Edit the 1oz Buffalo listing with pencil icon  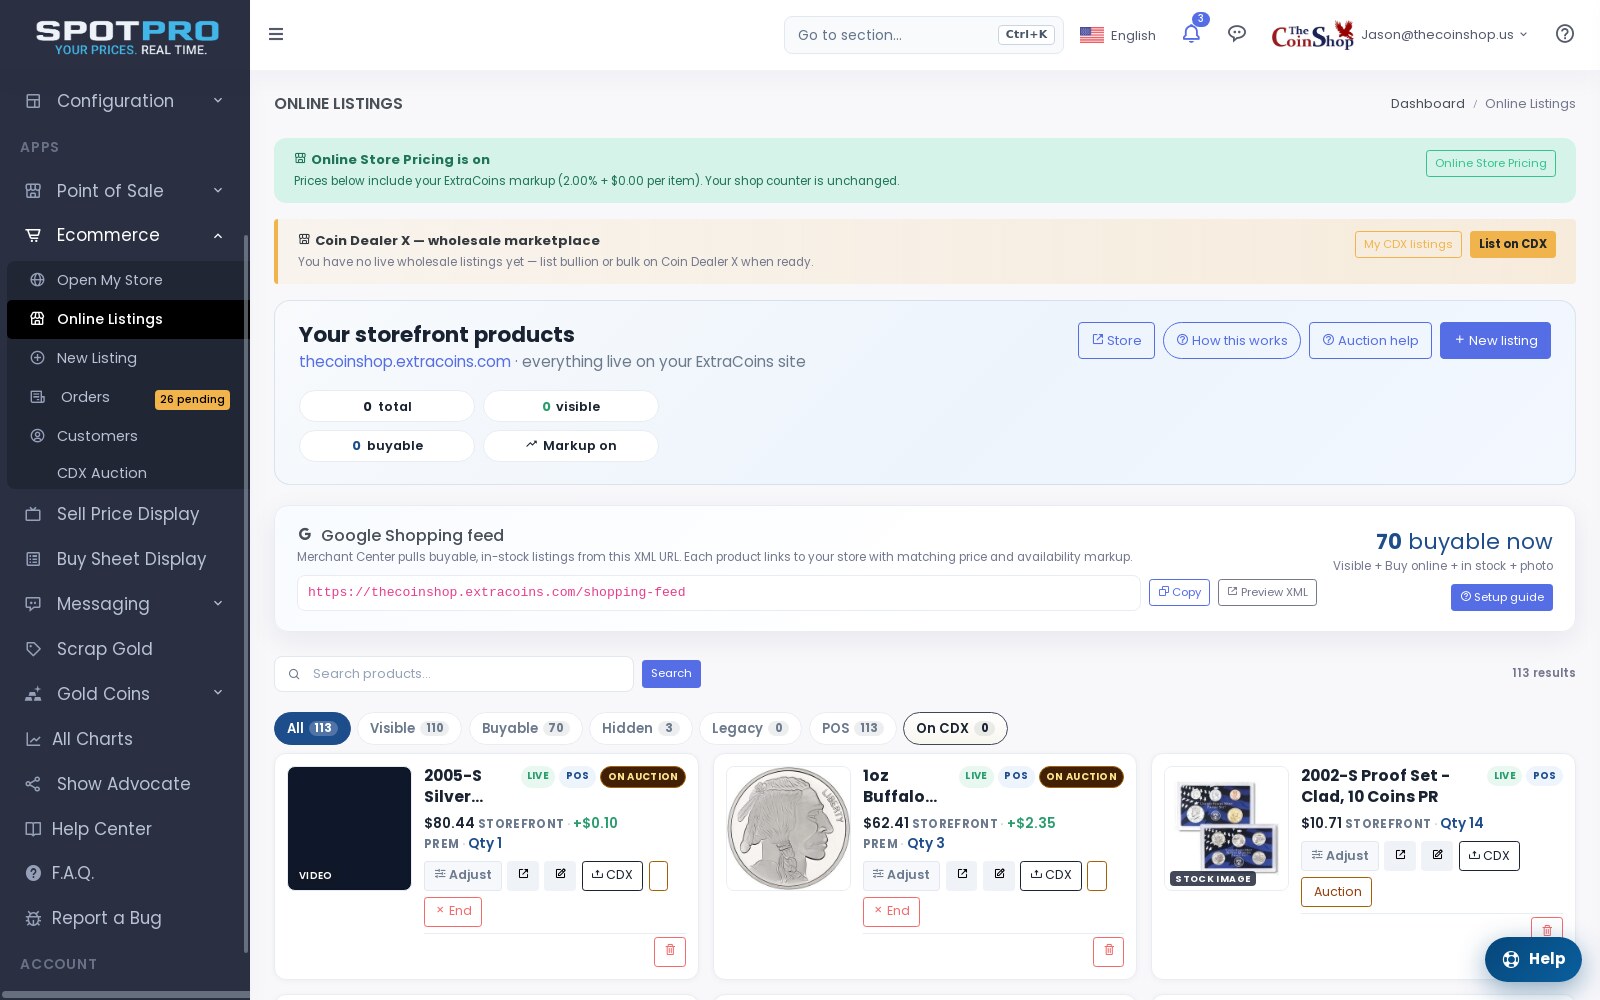coord(999,875)
